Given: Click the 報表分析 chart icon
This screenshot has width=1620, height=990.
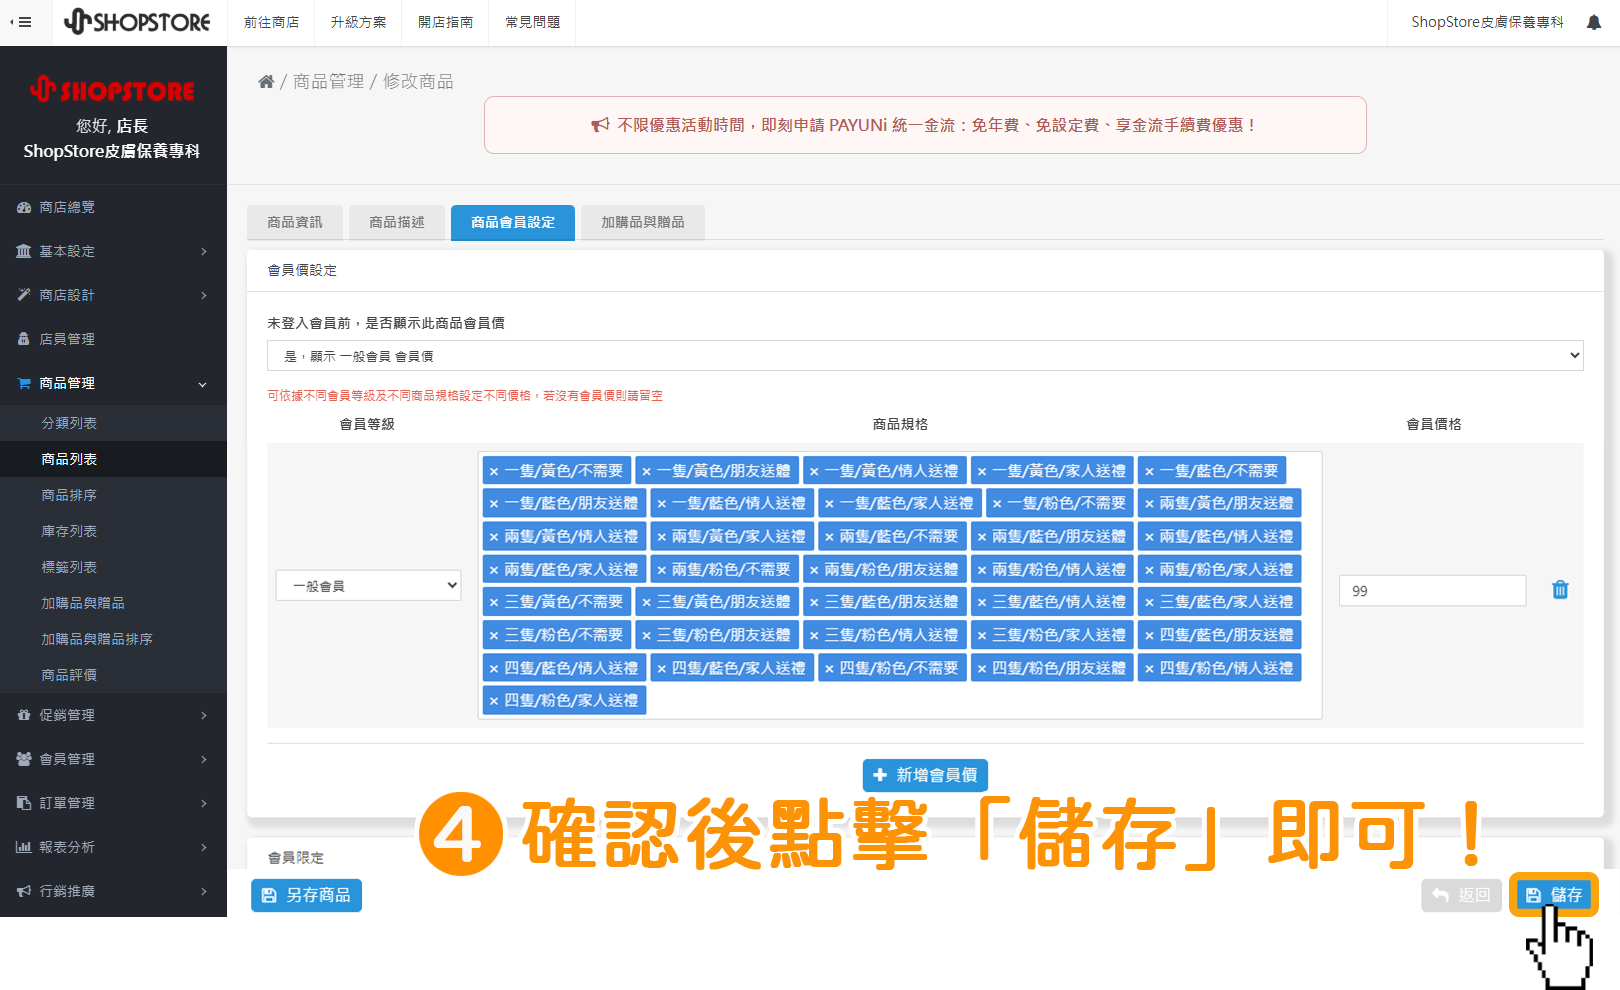Looking at the screenshot, I should pyautogui.click(x=23, y=847).
